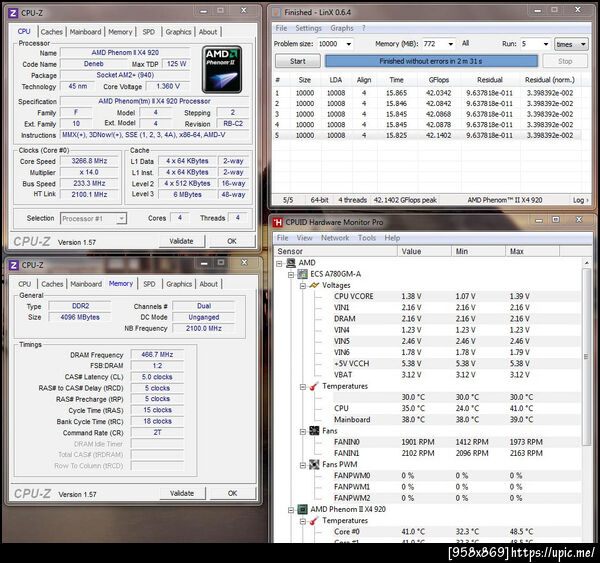Open HWMonitor Tools menu
The height and width of the screenshot is (563, 600).
(367, 238)
